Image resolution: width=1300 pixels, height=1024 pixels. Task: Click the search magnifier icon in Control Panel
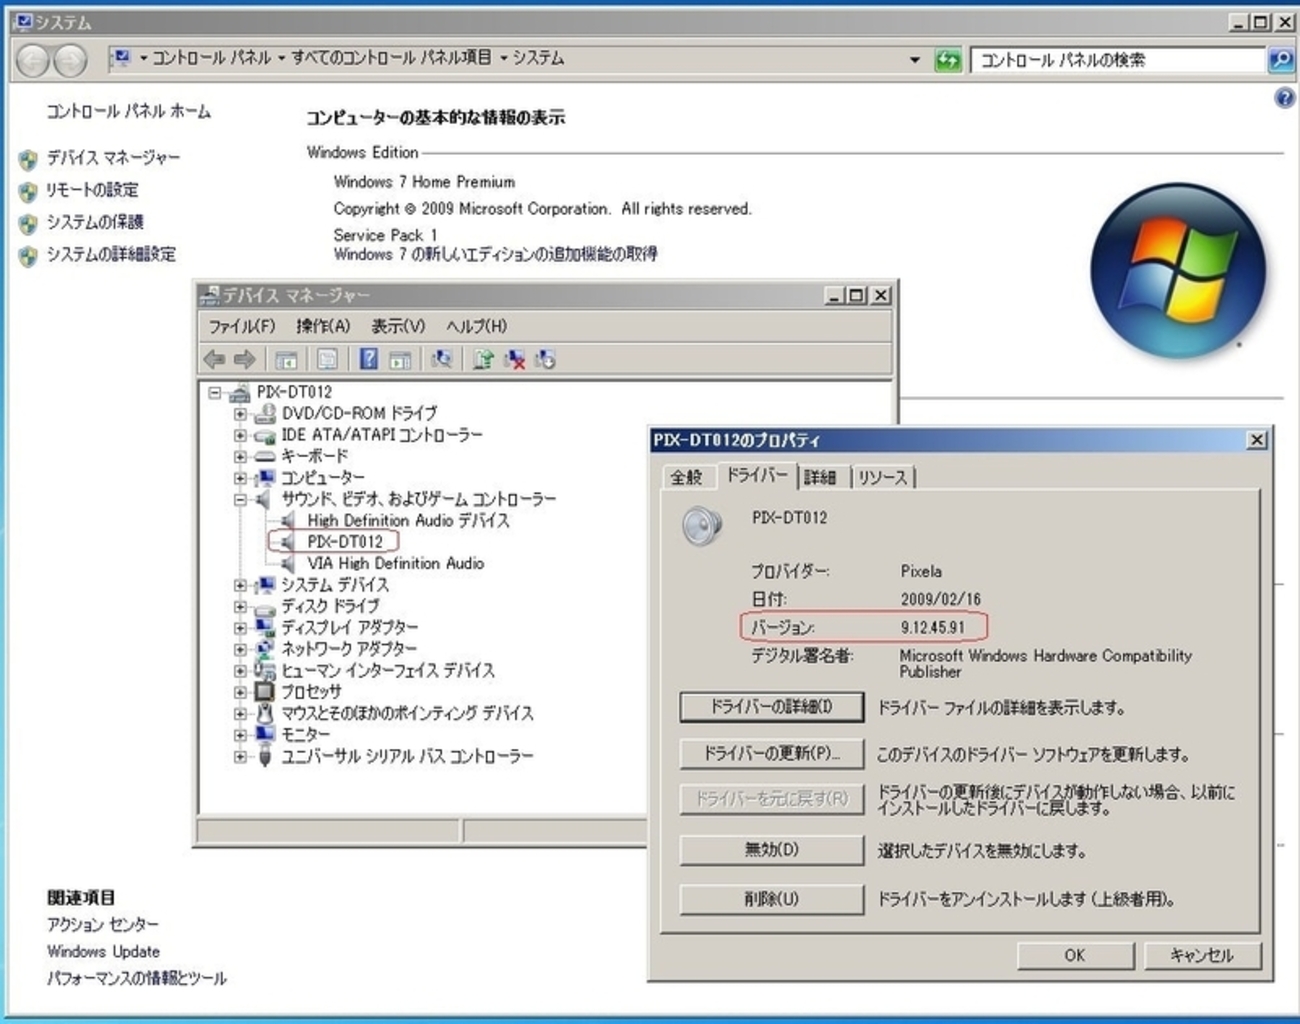[x=1280, y=60]
